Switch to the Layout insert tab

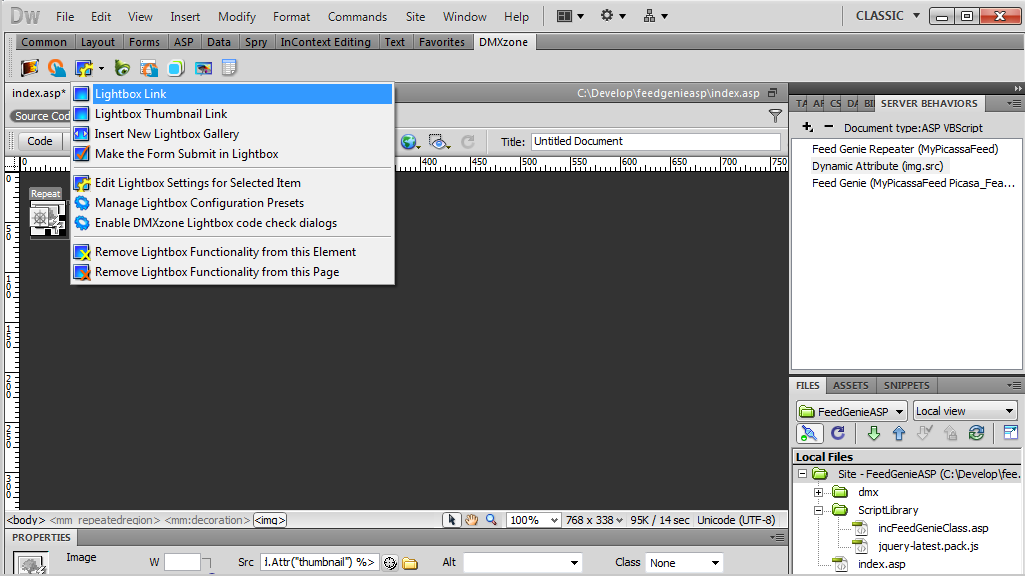click(x=97, y=42)
